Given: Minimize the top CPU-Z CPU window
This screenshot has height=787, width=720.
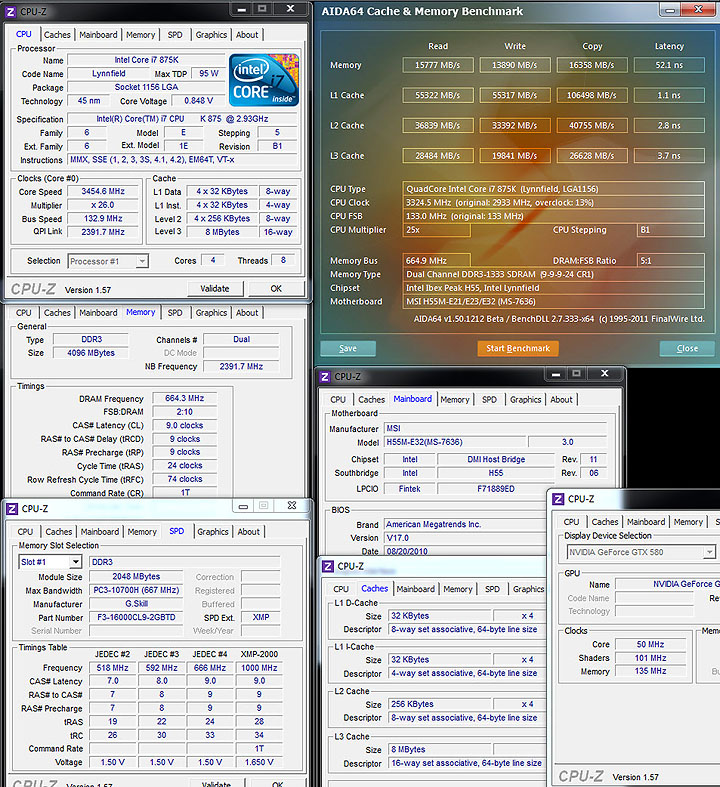Looking at the screenshot, I should [x=241, y=9].
